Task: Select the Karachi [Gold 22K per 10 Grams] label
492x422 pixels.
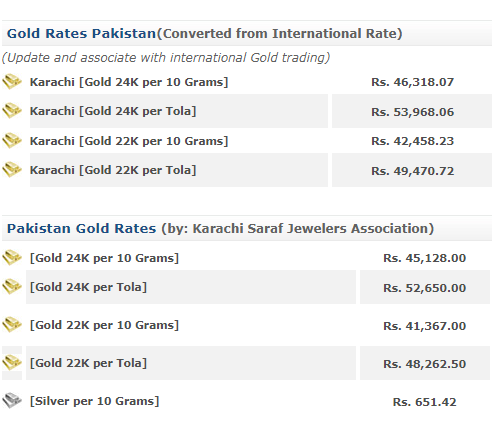Action: click(x=129, y=141)
